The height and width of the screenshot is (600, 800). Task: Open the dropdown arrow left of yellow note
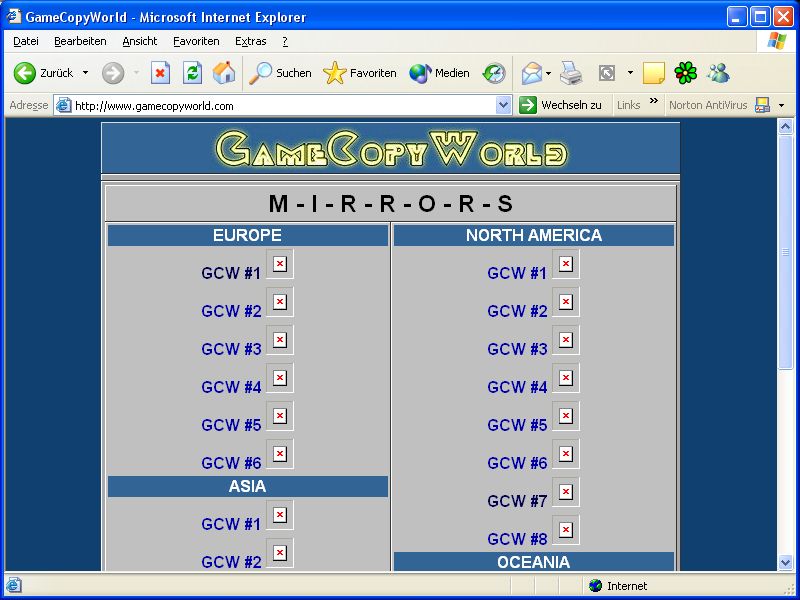click(630, 73)
